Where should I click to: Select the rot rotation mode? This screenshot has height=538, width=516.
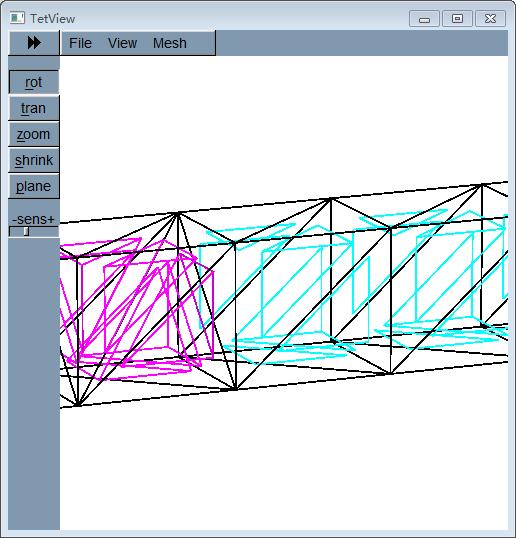coord(34,82)
